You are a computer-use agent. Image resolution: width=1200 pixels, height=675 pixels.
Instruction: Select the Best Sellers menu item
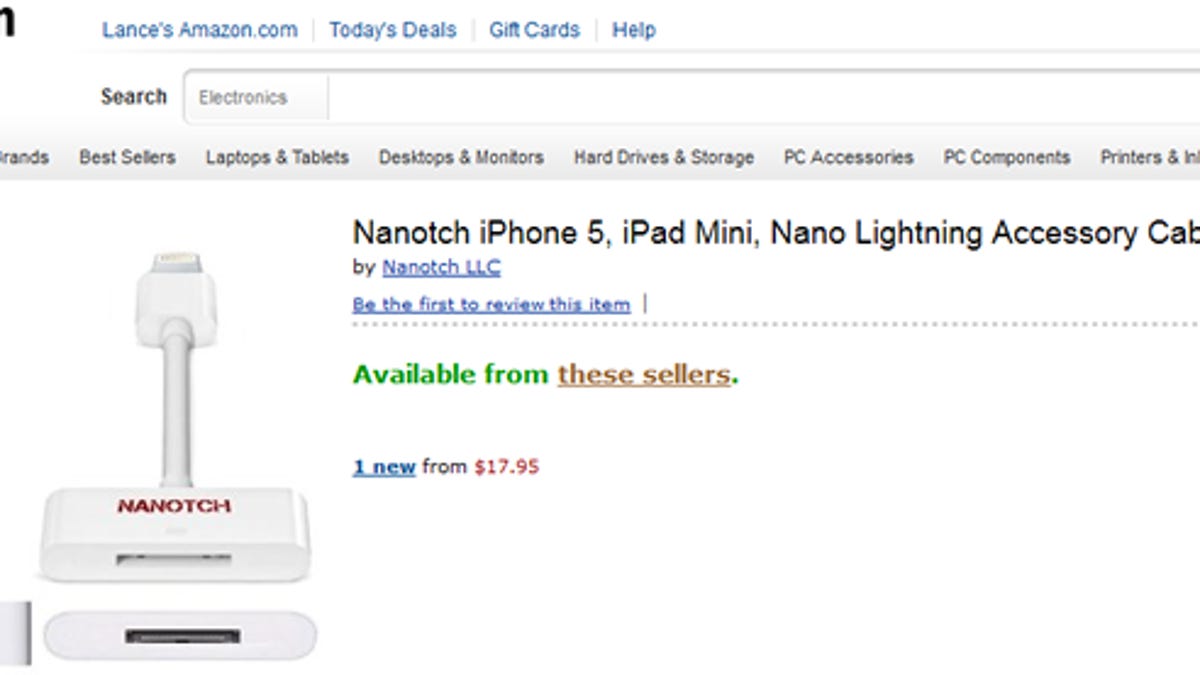point(127,157)
